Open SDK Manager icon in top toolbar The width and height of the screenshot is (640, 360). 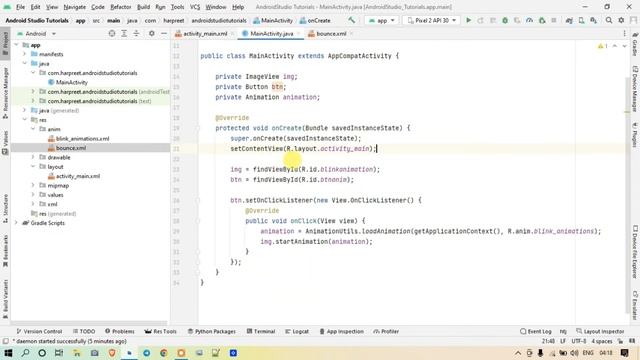pyautogui.click(x=593, y=20)
